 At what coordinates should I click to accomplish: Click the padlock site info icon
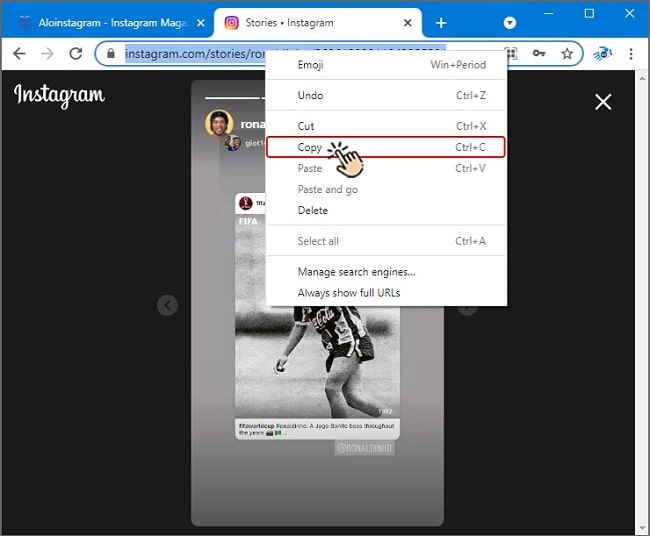click(111, 53)
